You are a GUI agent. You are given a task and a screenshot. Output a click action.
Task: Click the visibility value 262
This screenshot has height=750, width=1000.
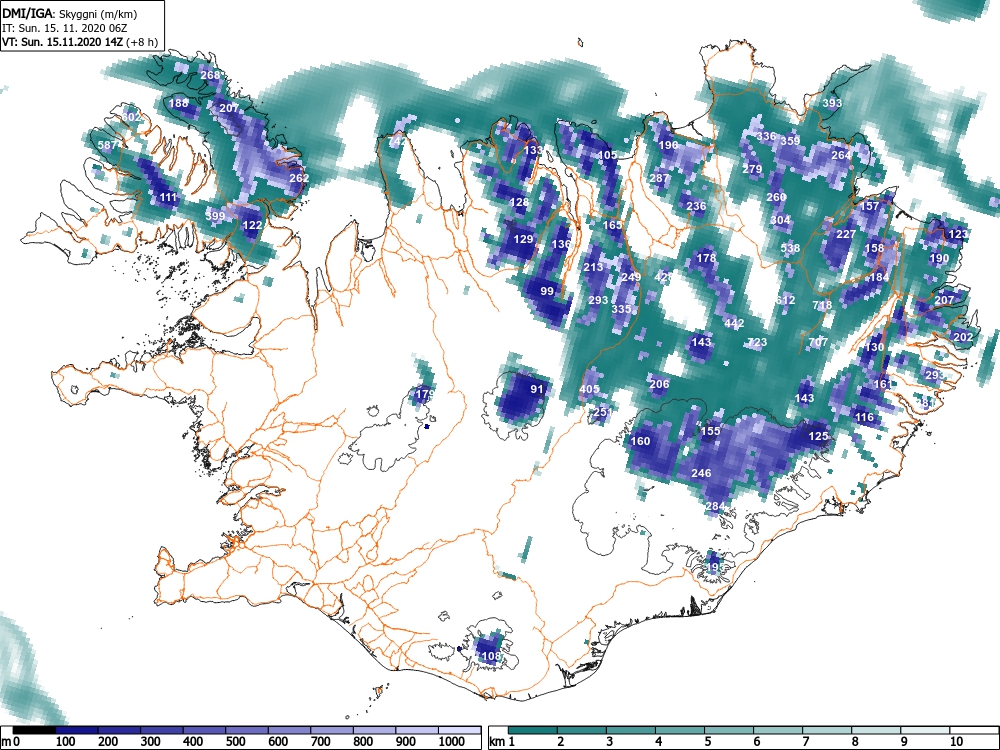[x=299, y=178]
